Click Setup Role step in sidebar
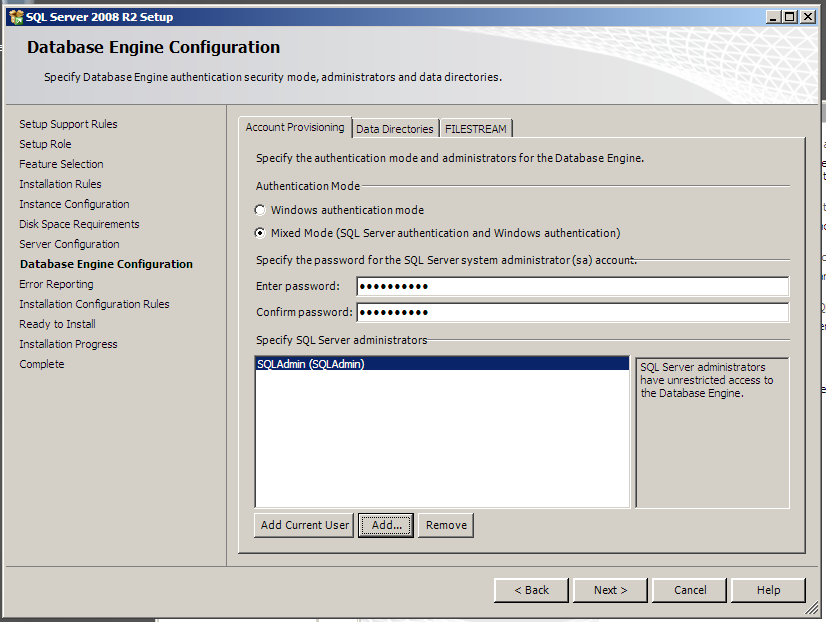The height and width of the screenshot is (622, 826). point(45,144)
